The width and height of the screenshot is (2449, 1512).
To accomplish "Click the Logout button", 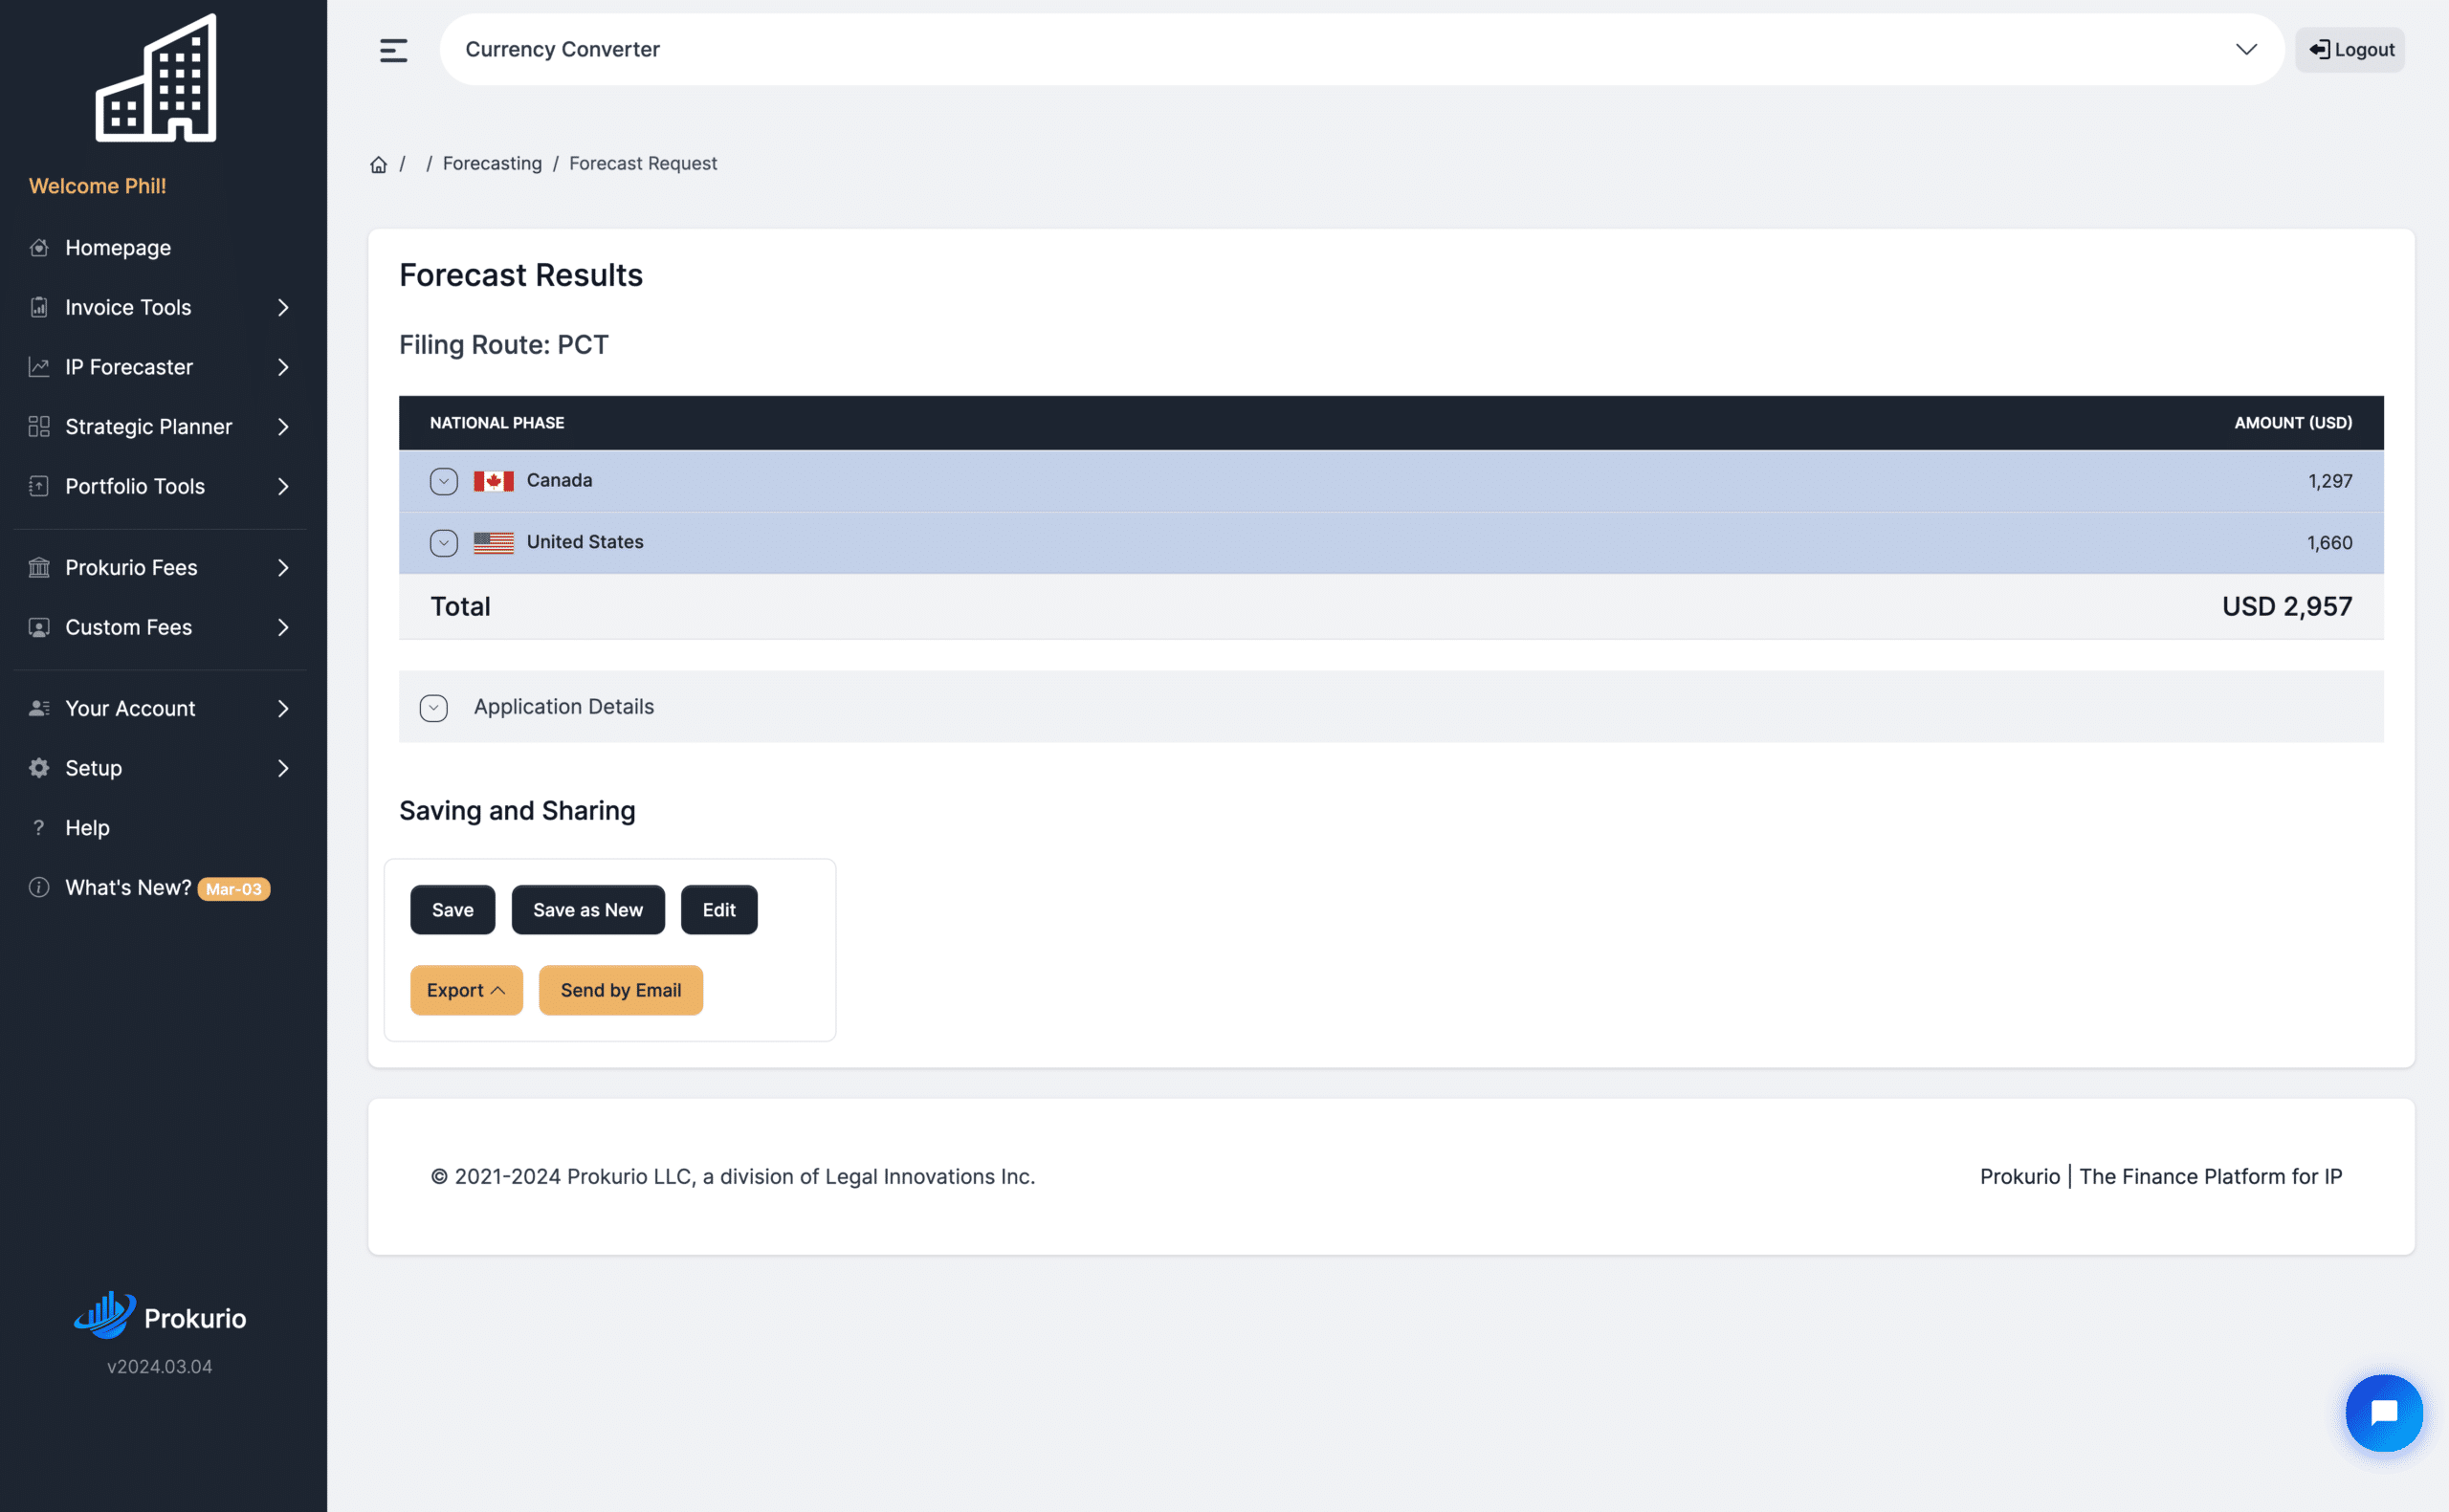I will (x=2350, y=49).
